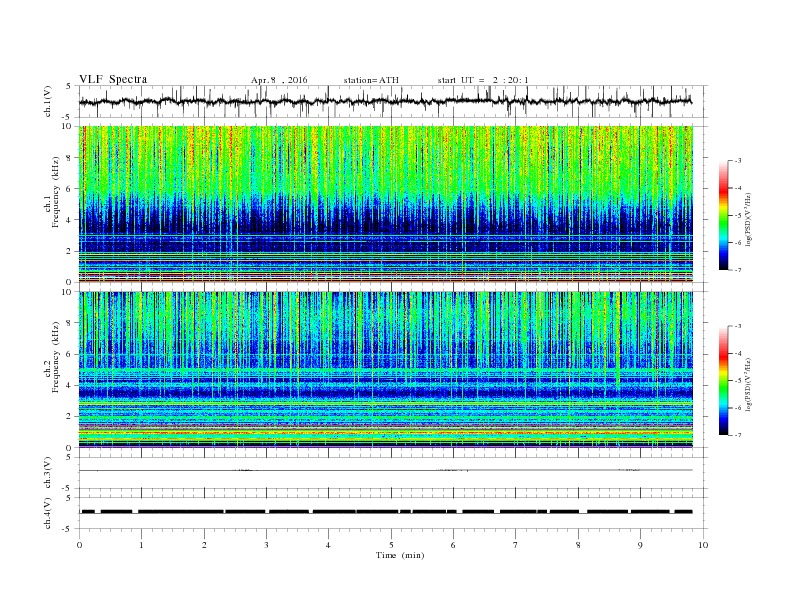Click the "ch.1(V)" waveform axis label
The height and width of the screenshot is (612, 792).
48,101
